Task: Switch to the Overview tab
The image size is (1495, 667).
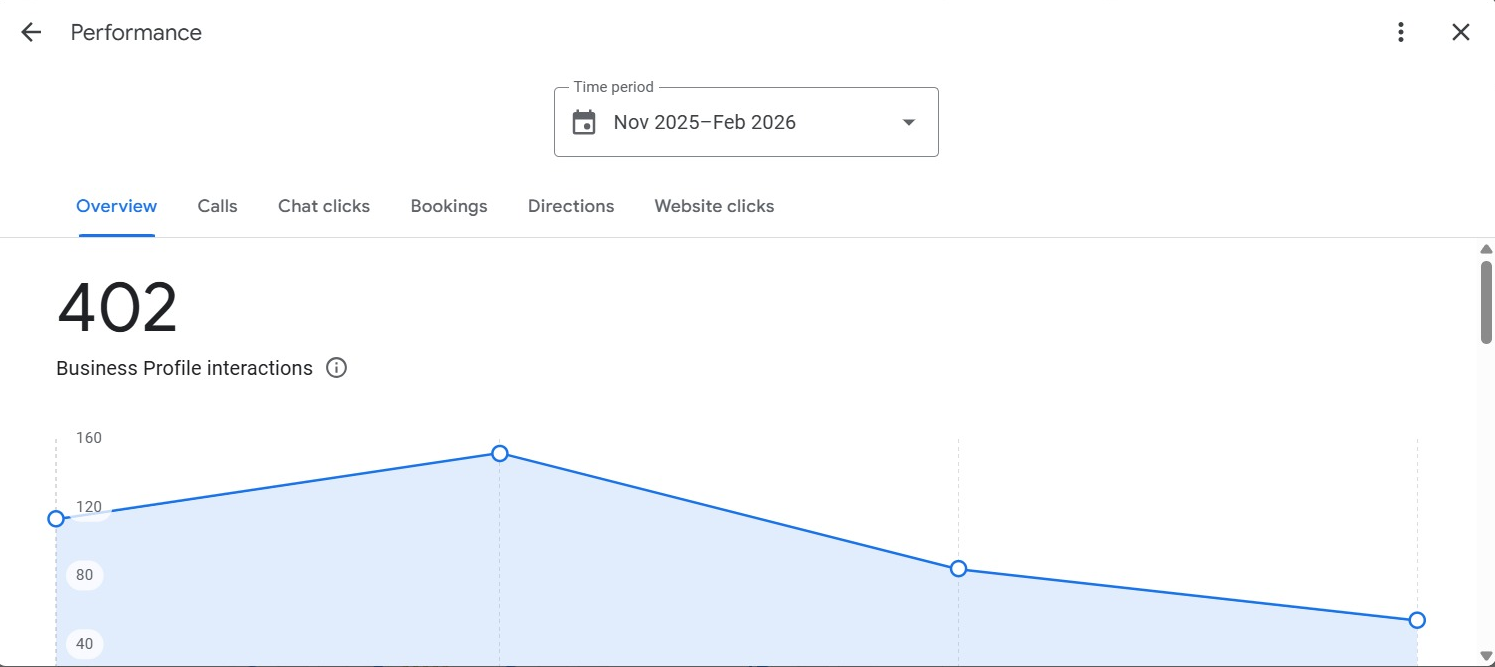Action: (116, 206)
